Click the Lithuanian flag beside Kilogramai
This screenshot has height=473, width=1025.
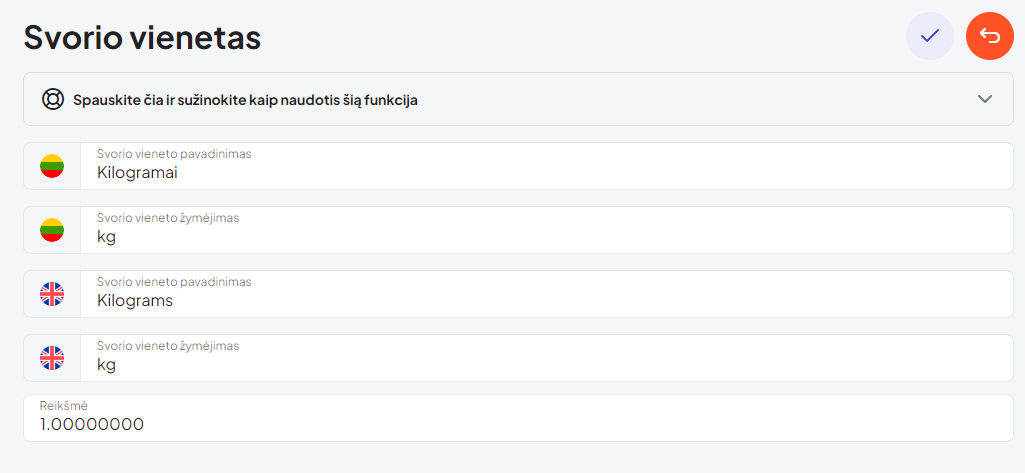pyautogui.click(x=52, y=166)
